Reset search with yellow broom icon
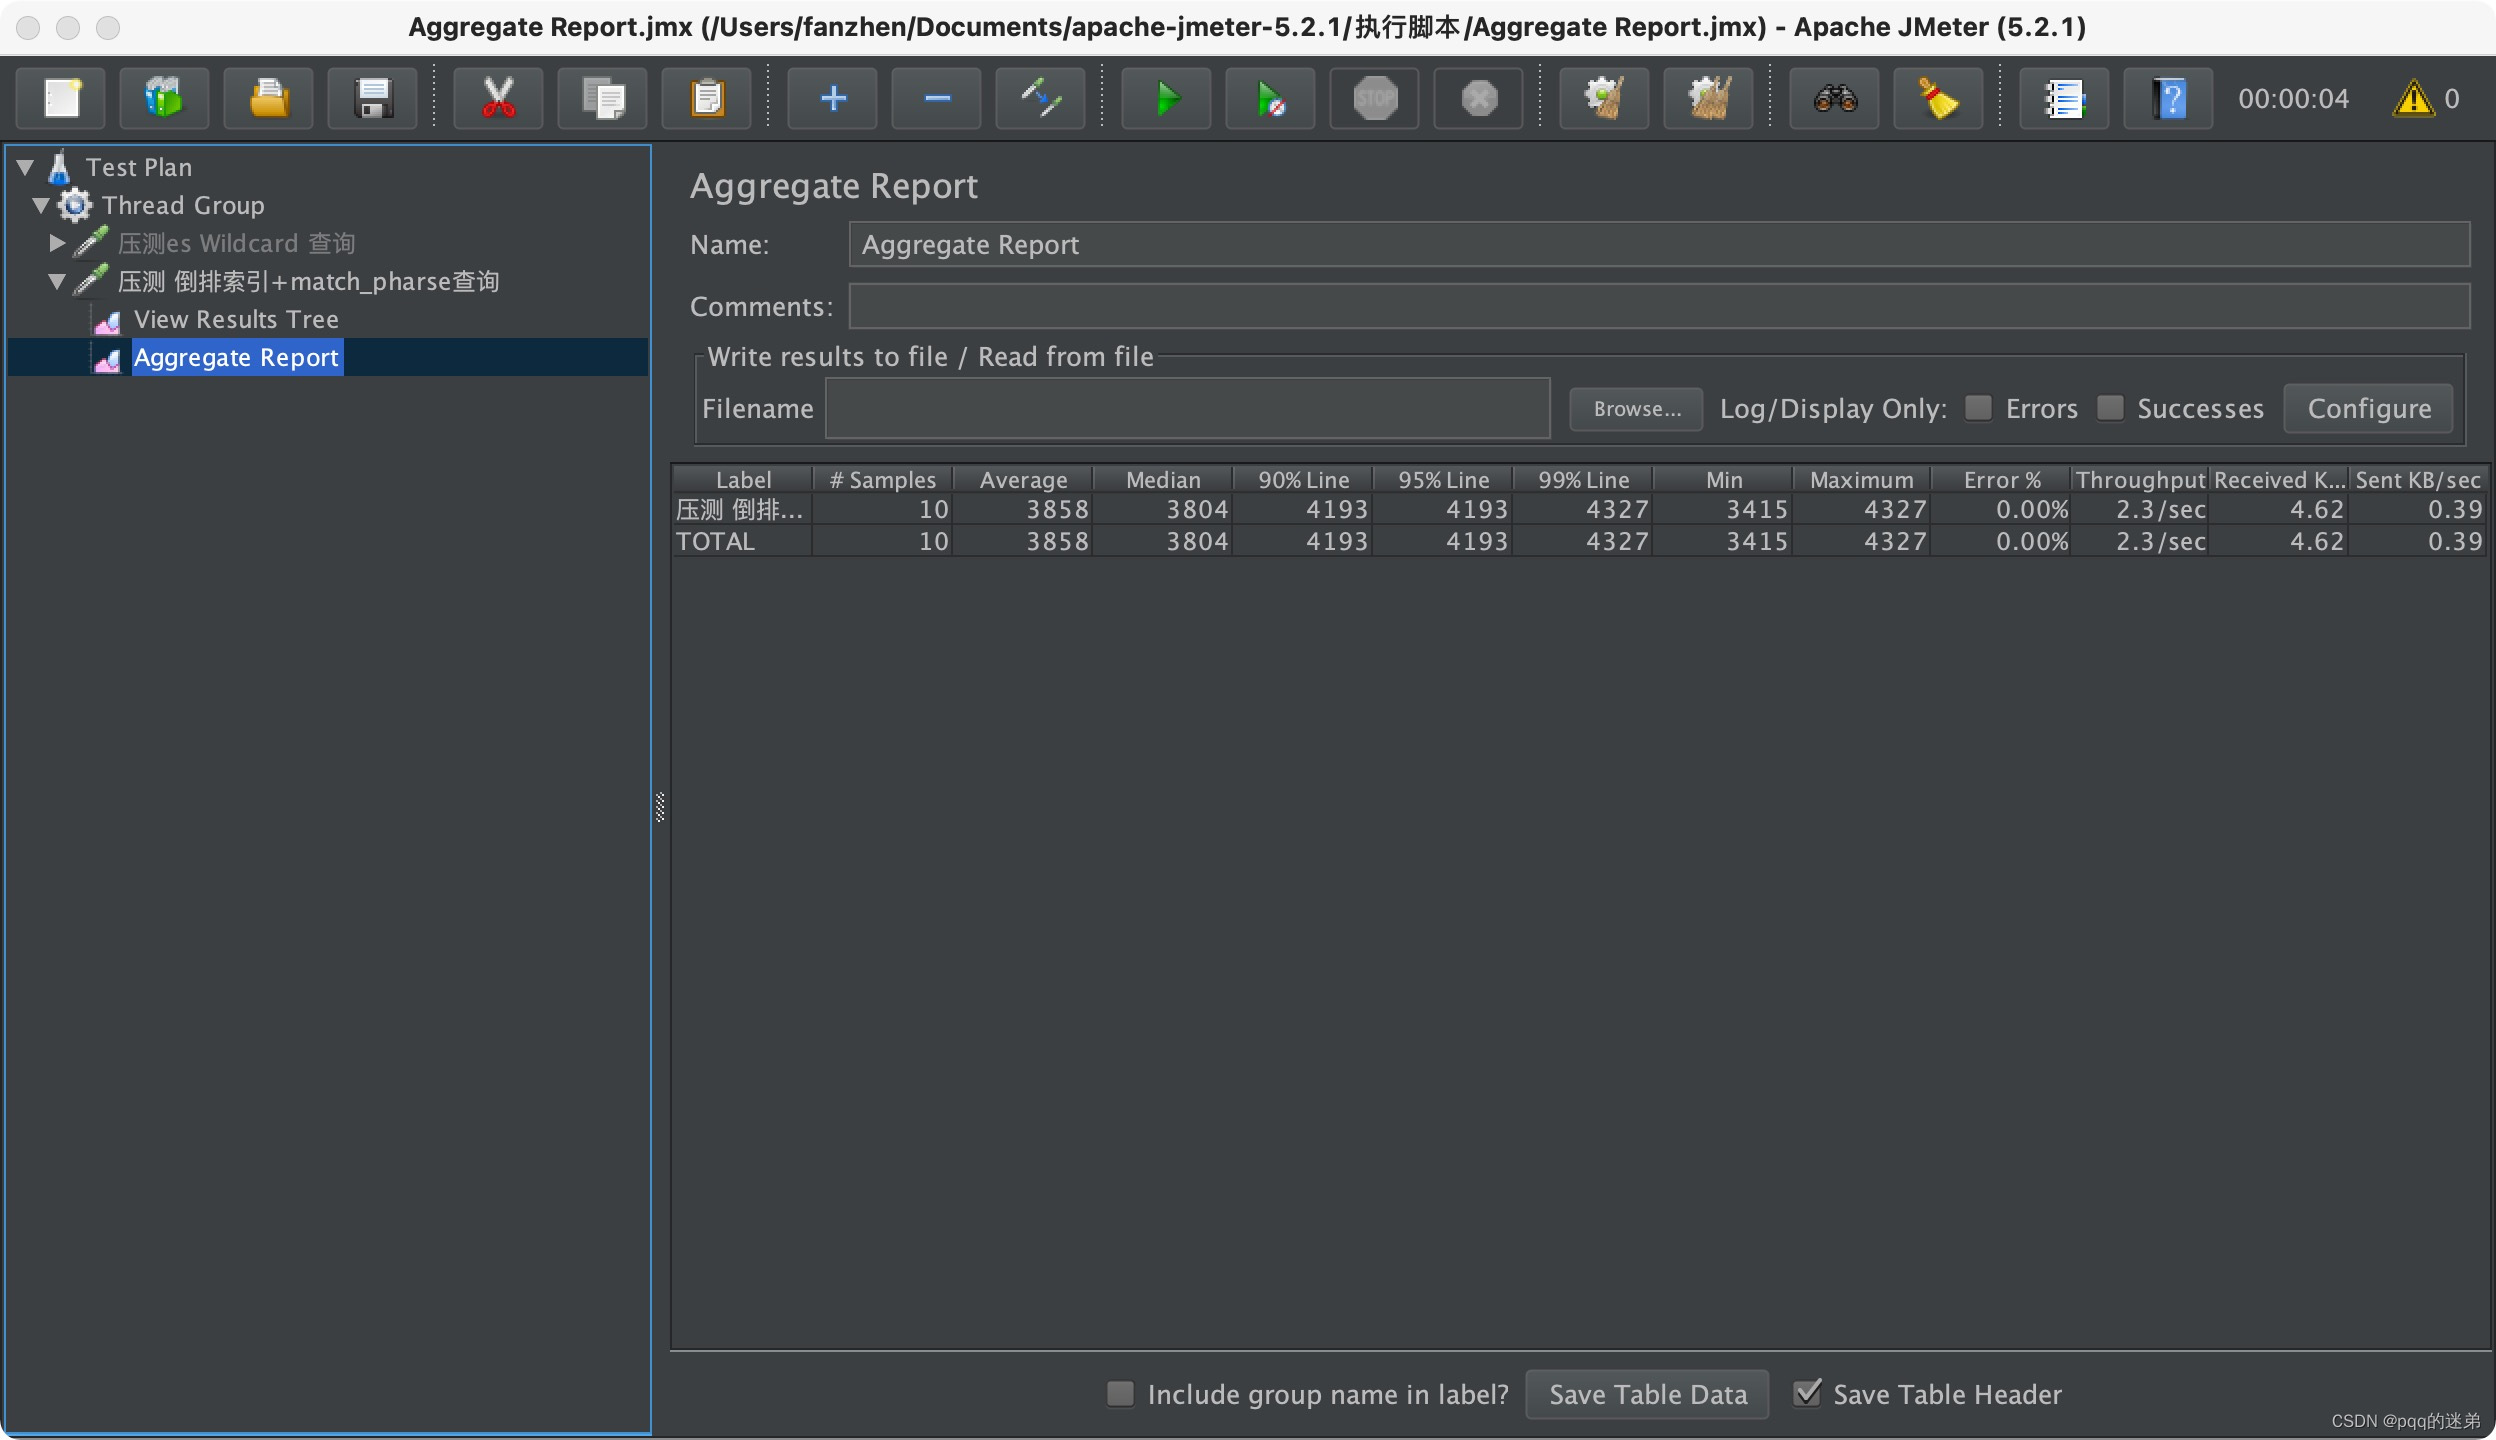 click(x=1939, y=98)
